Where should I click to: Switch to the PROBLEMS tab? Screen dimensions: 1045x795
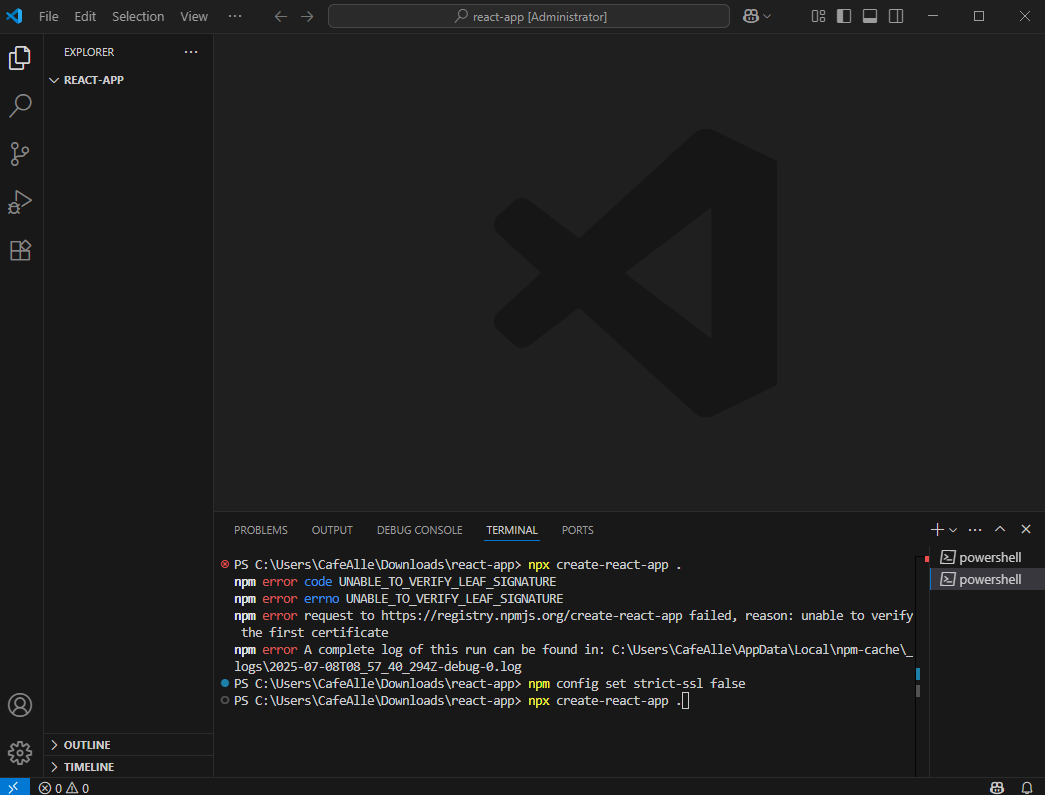261,530
